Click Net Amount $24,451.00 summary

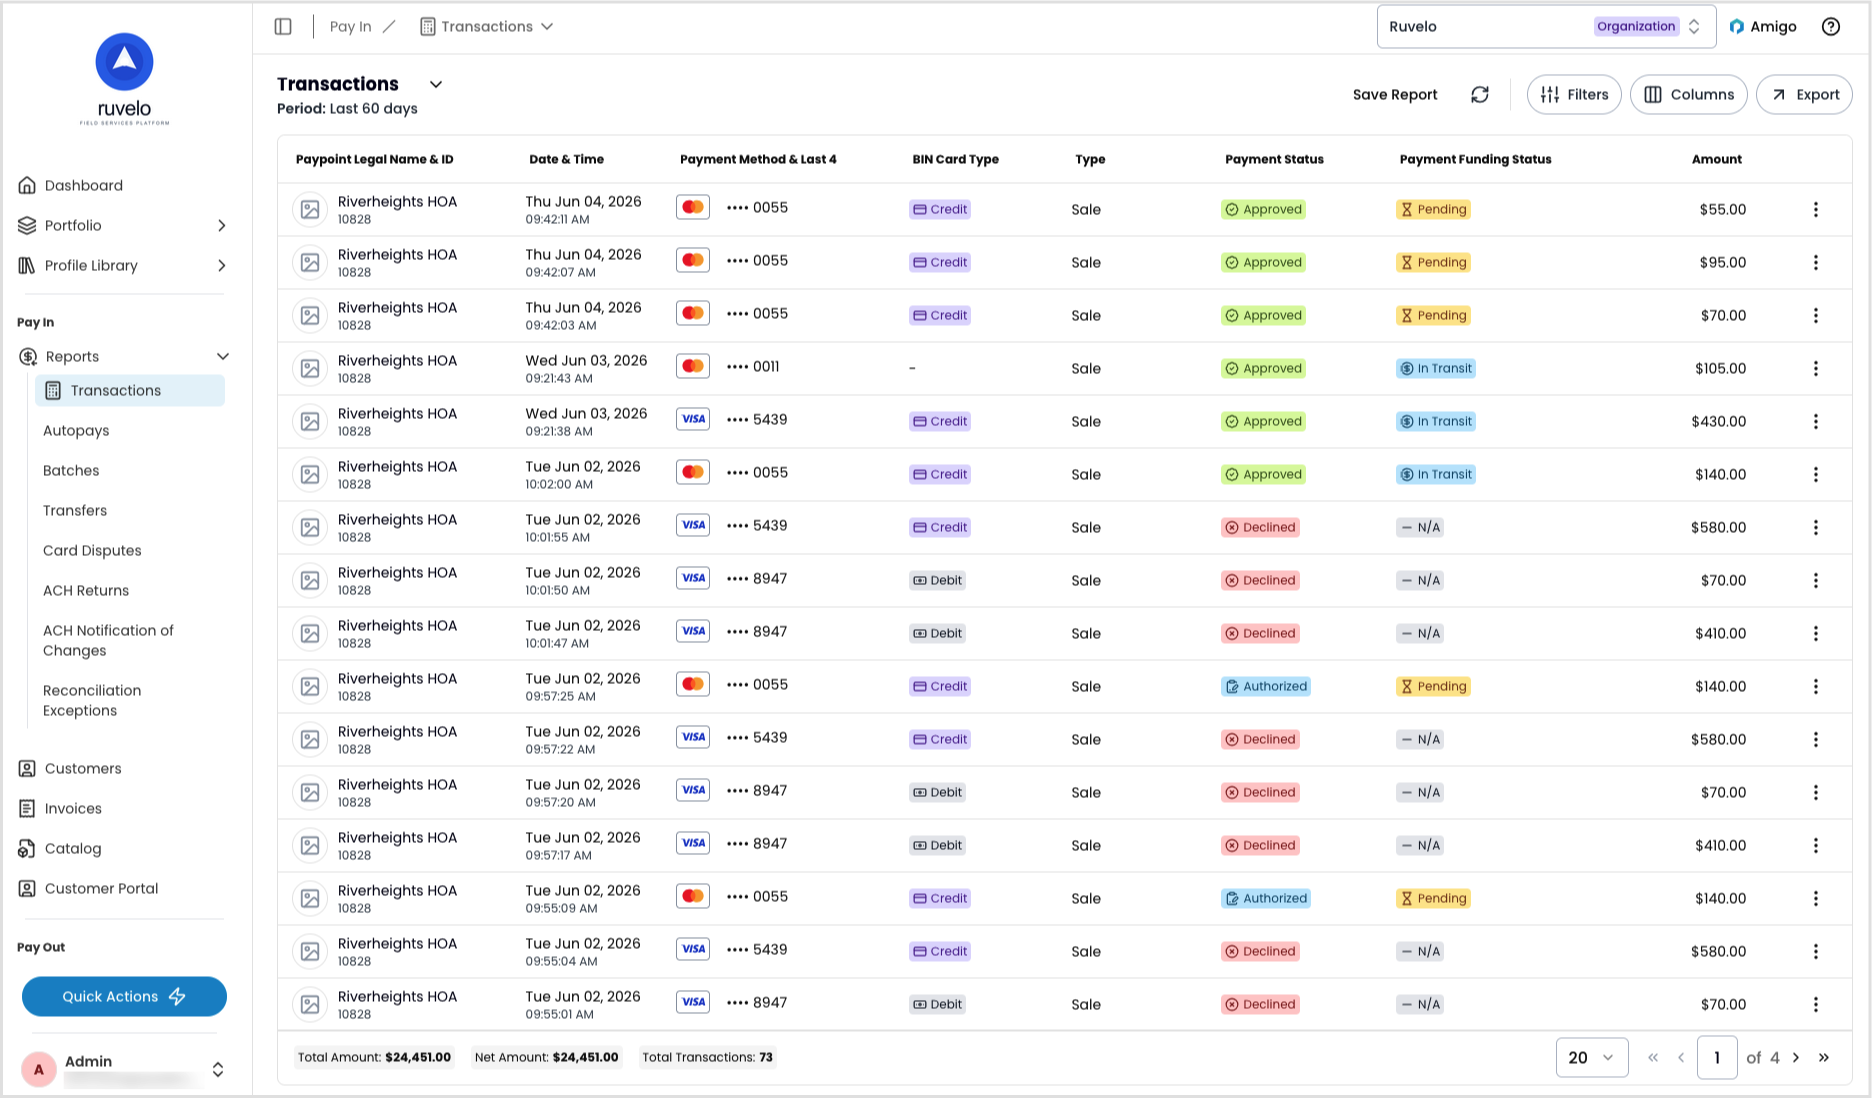point(546,1058)
